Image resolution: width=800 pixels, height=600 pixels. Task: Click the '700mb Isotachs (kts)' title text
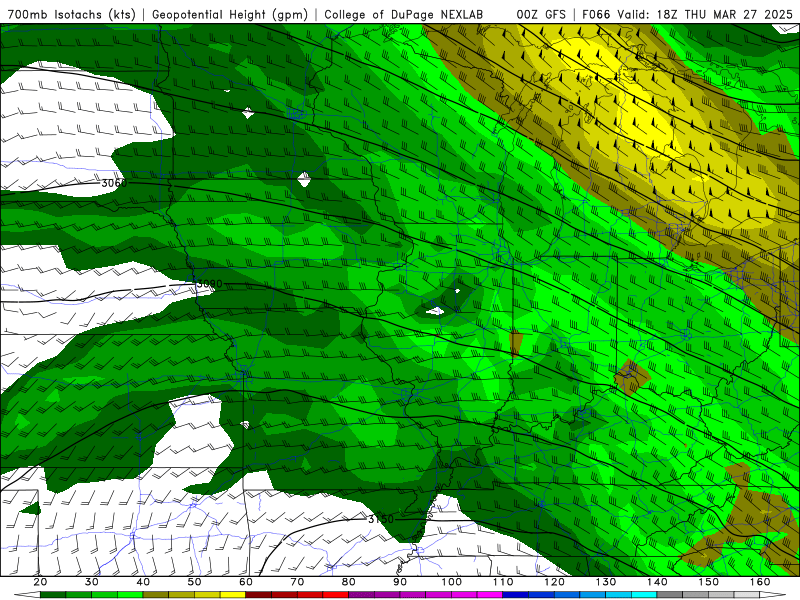[x=72, y=14]
